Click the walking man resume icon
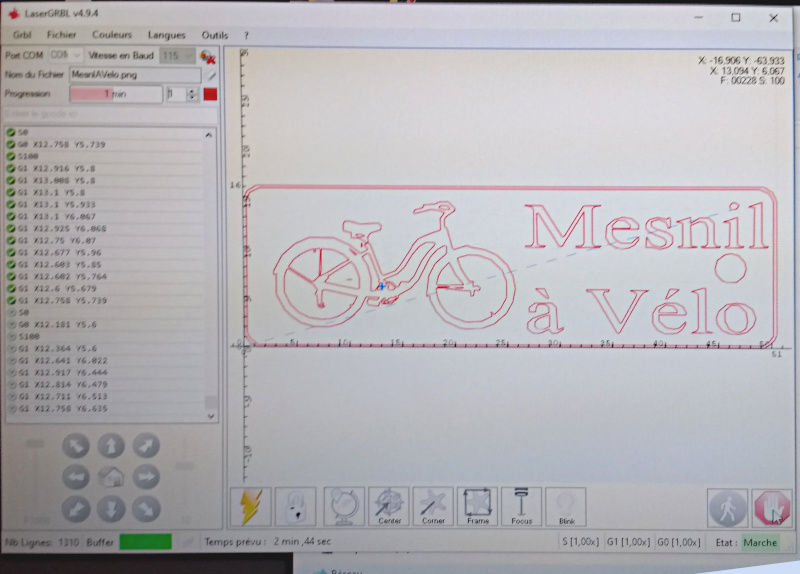 [727, 508]
